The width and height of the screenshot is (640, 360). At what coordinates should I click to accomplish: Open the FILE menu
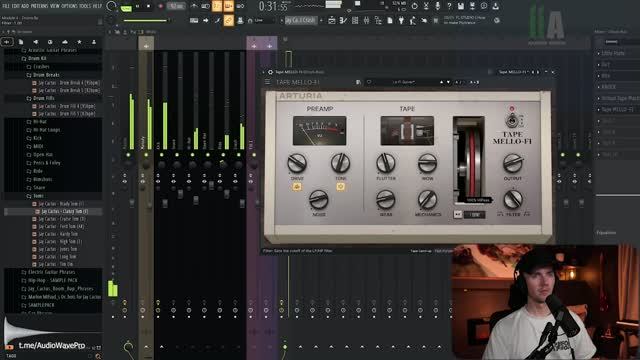(6, 6)
